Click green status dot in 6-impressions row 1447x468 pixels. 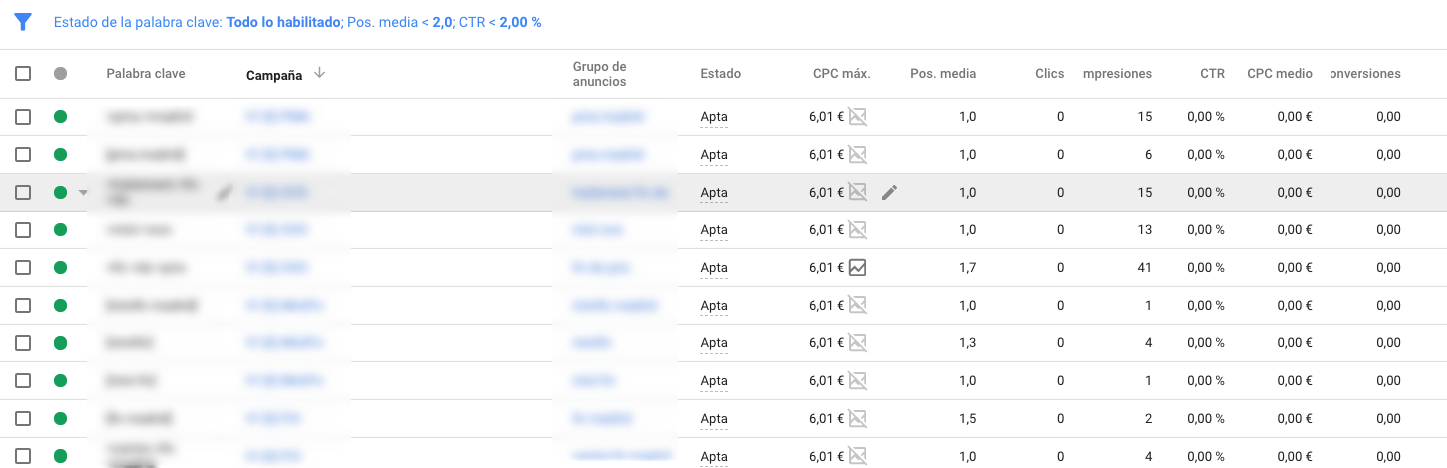(60, 155)
